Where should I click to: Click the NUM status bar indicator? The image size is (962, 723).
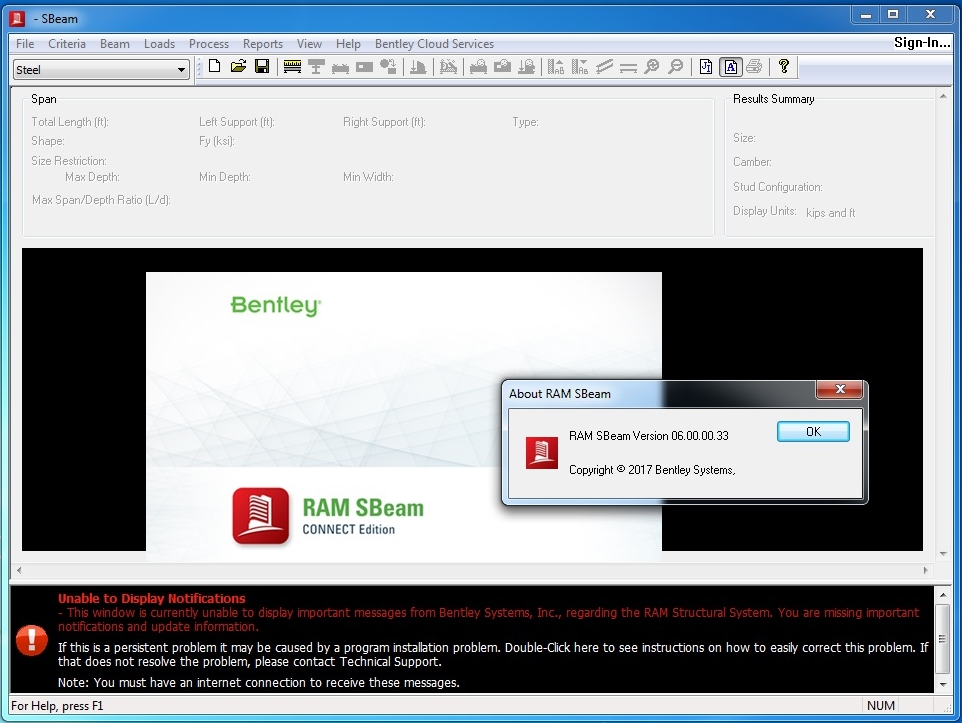[x=880, y=706]
